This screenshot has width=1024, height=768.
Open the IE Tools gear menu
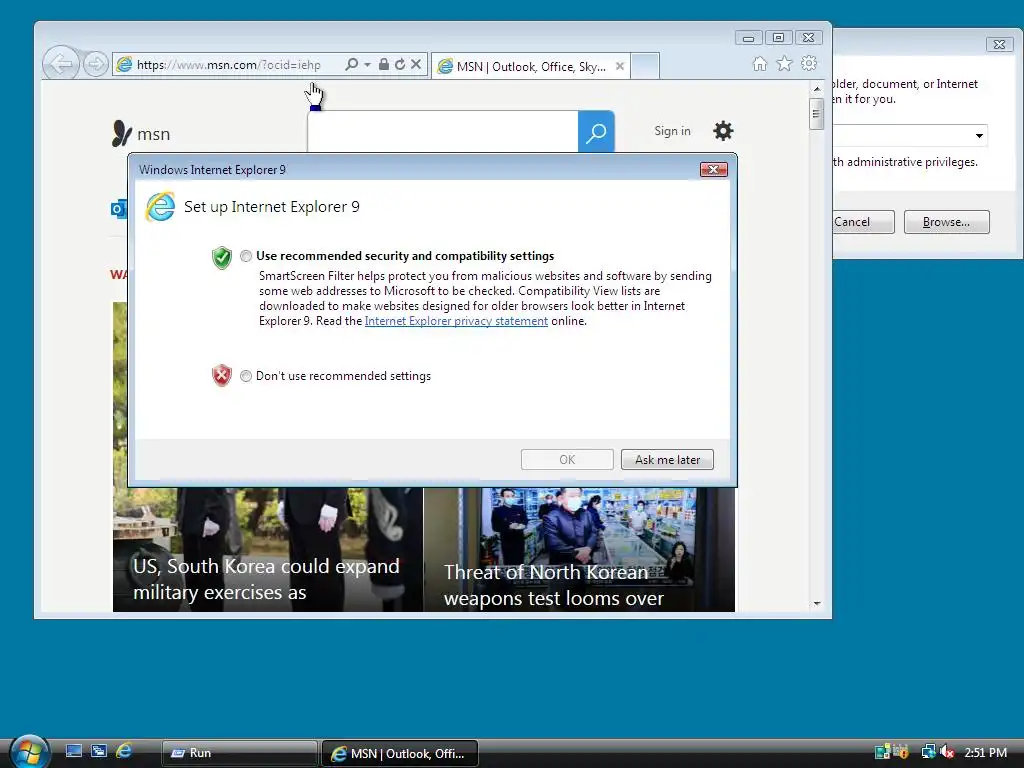click(x=809, y=63)
